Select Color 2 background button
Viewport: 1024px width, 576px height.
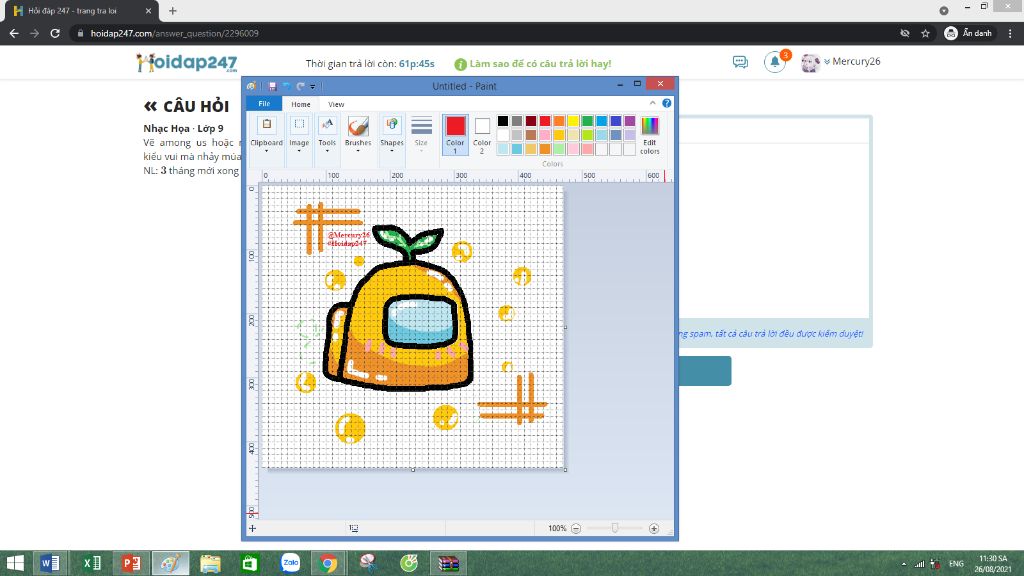click(x=482, y=135)
